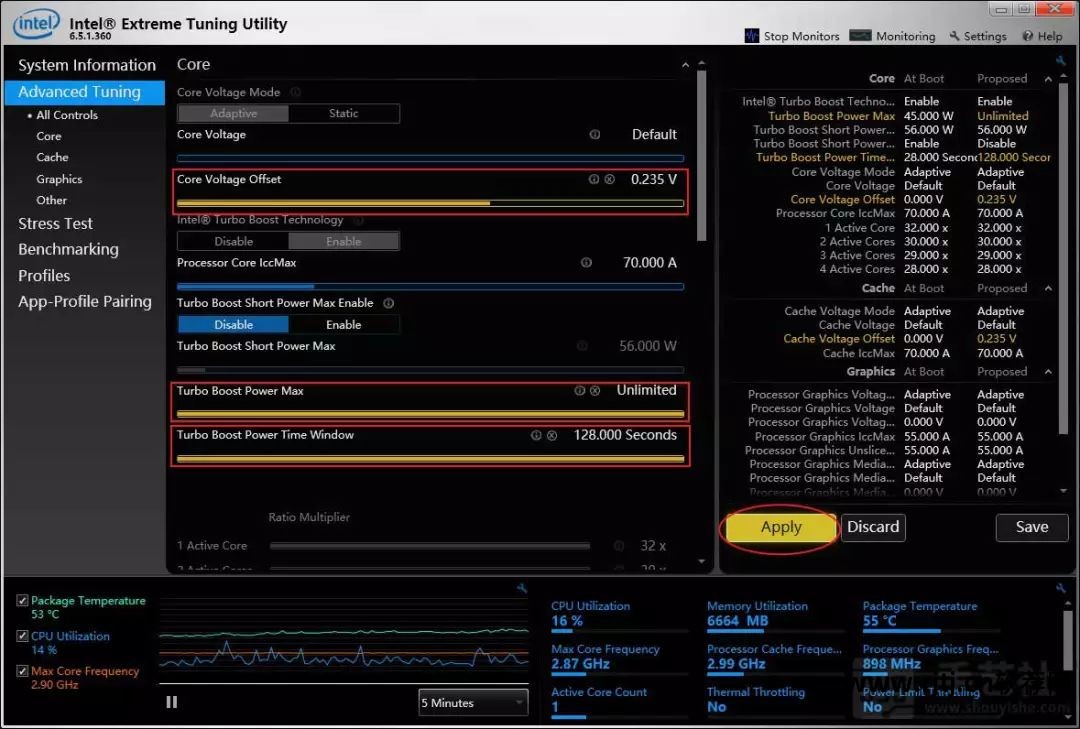Viewport: 1080px width, 729px height.
Task: Click the Save button
Action: (1032, 527)
